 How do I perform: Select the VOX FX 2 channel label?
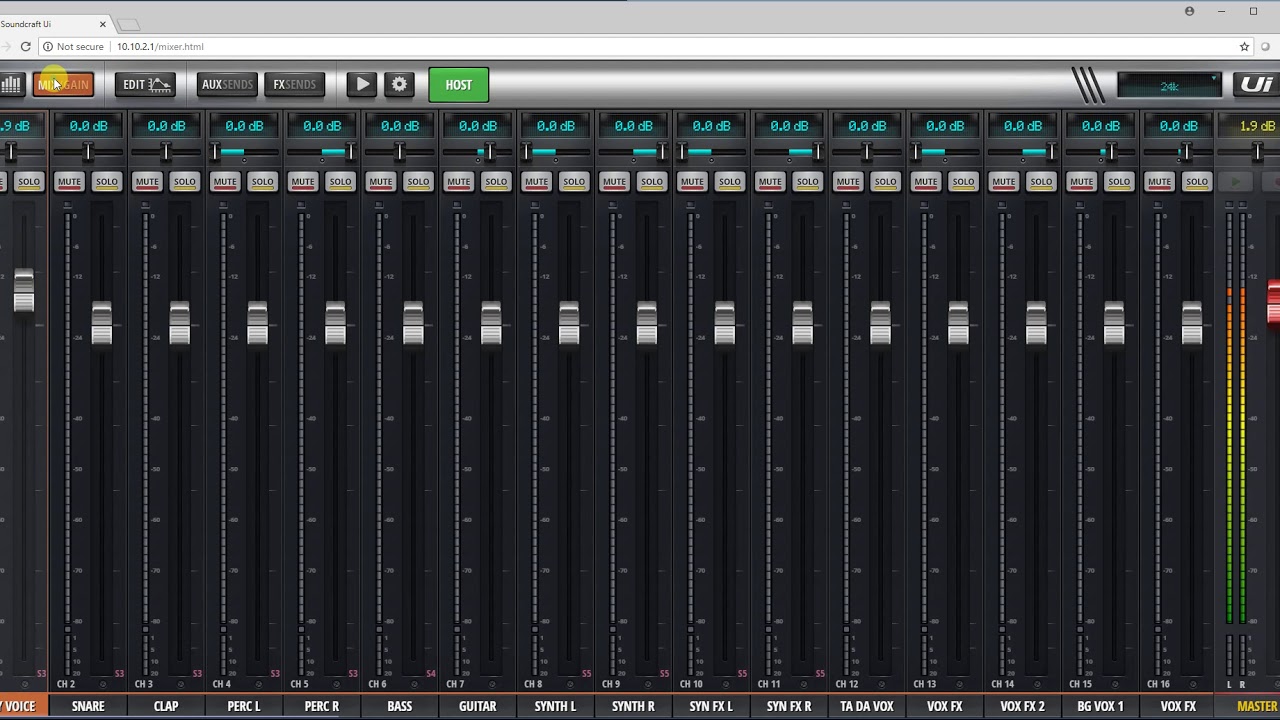click(x=1022, y=706)
